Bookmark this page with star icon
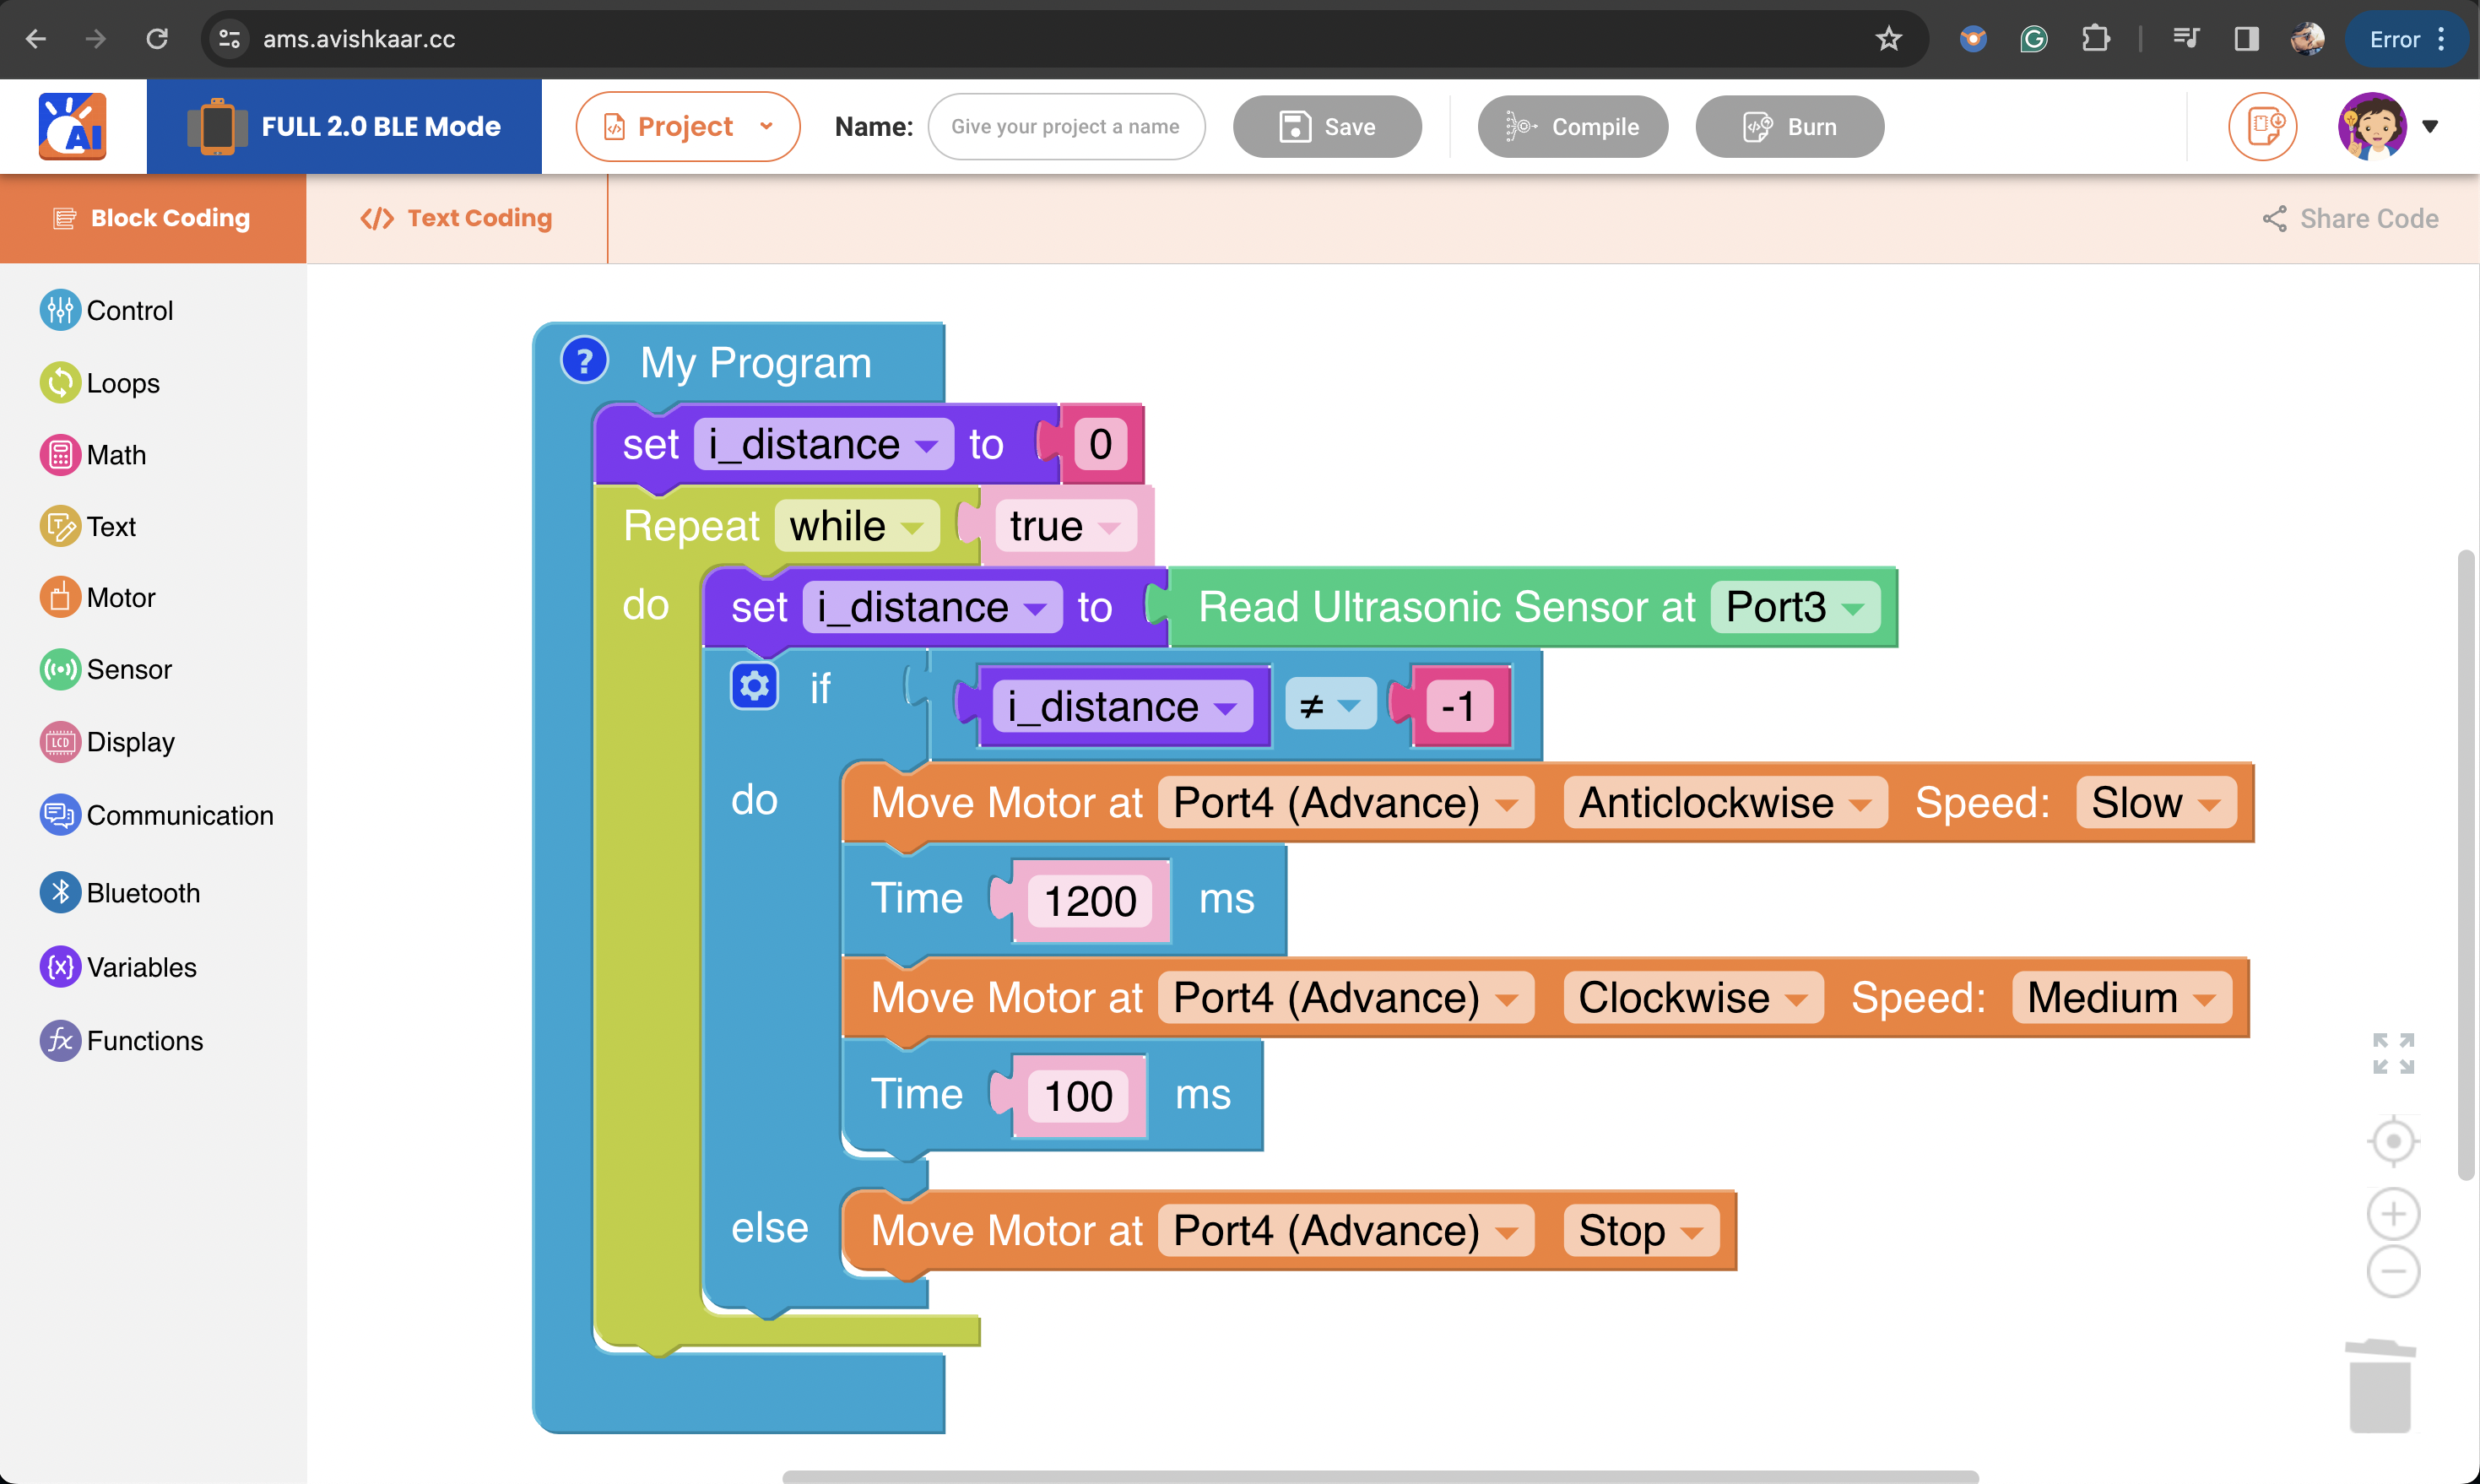This screenshot has height=1484, width=2480. click(1888, 39)
